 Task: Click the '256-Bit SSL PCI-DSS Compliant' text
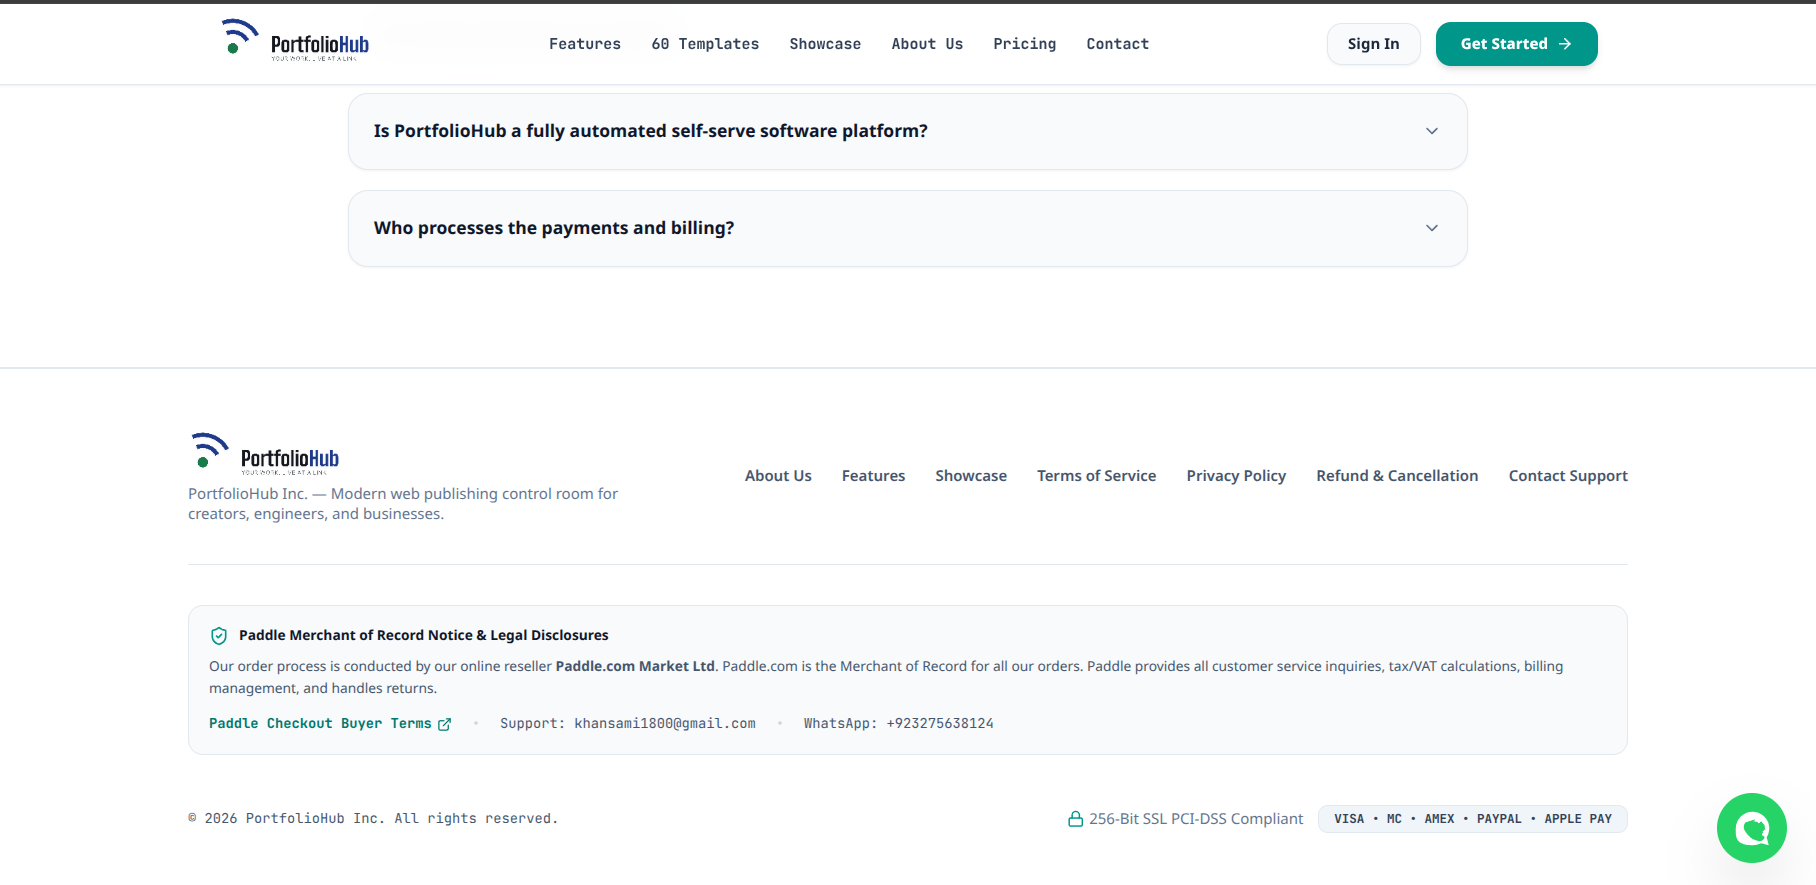(x=1196, y=819)
